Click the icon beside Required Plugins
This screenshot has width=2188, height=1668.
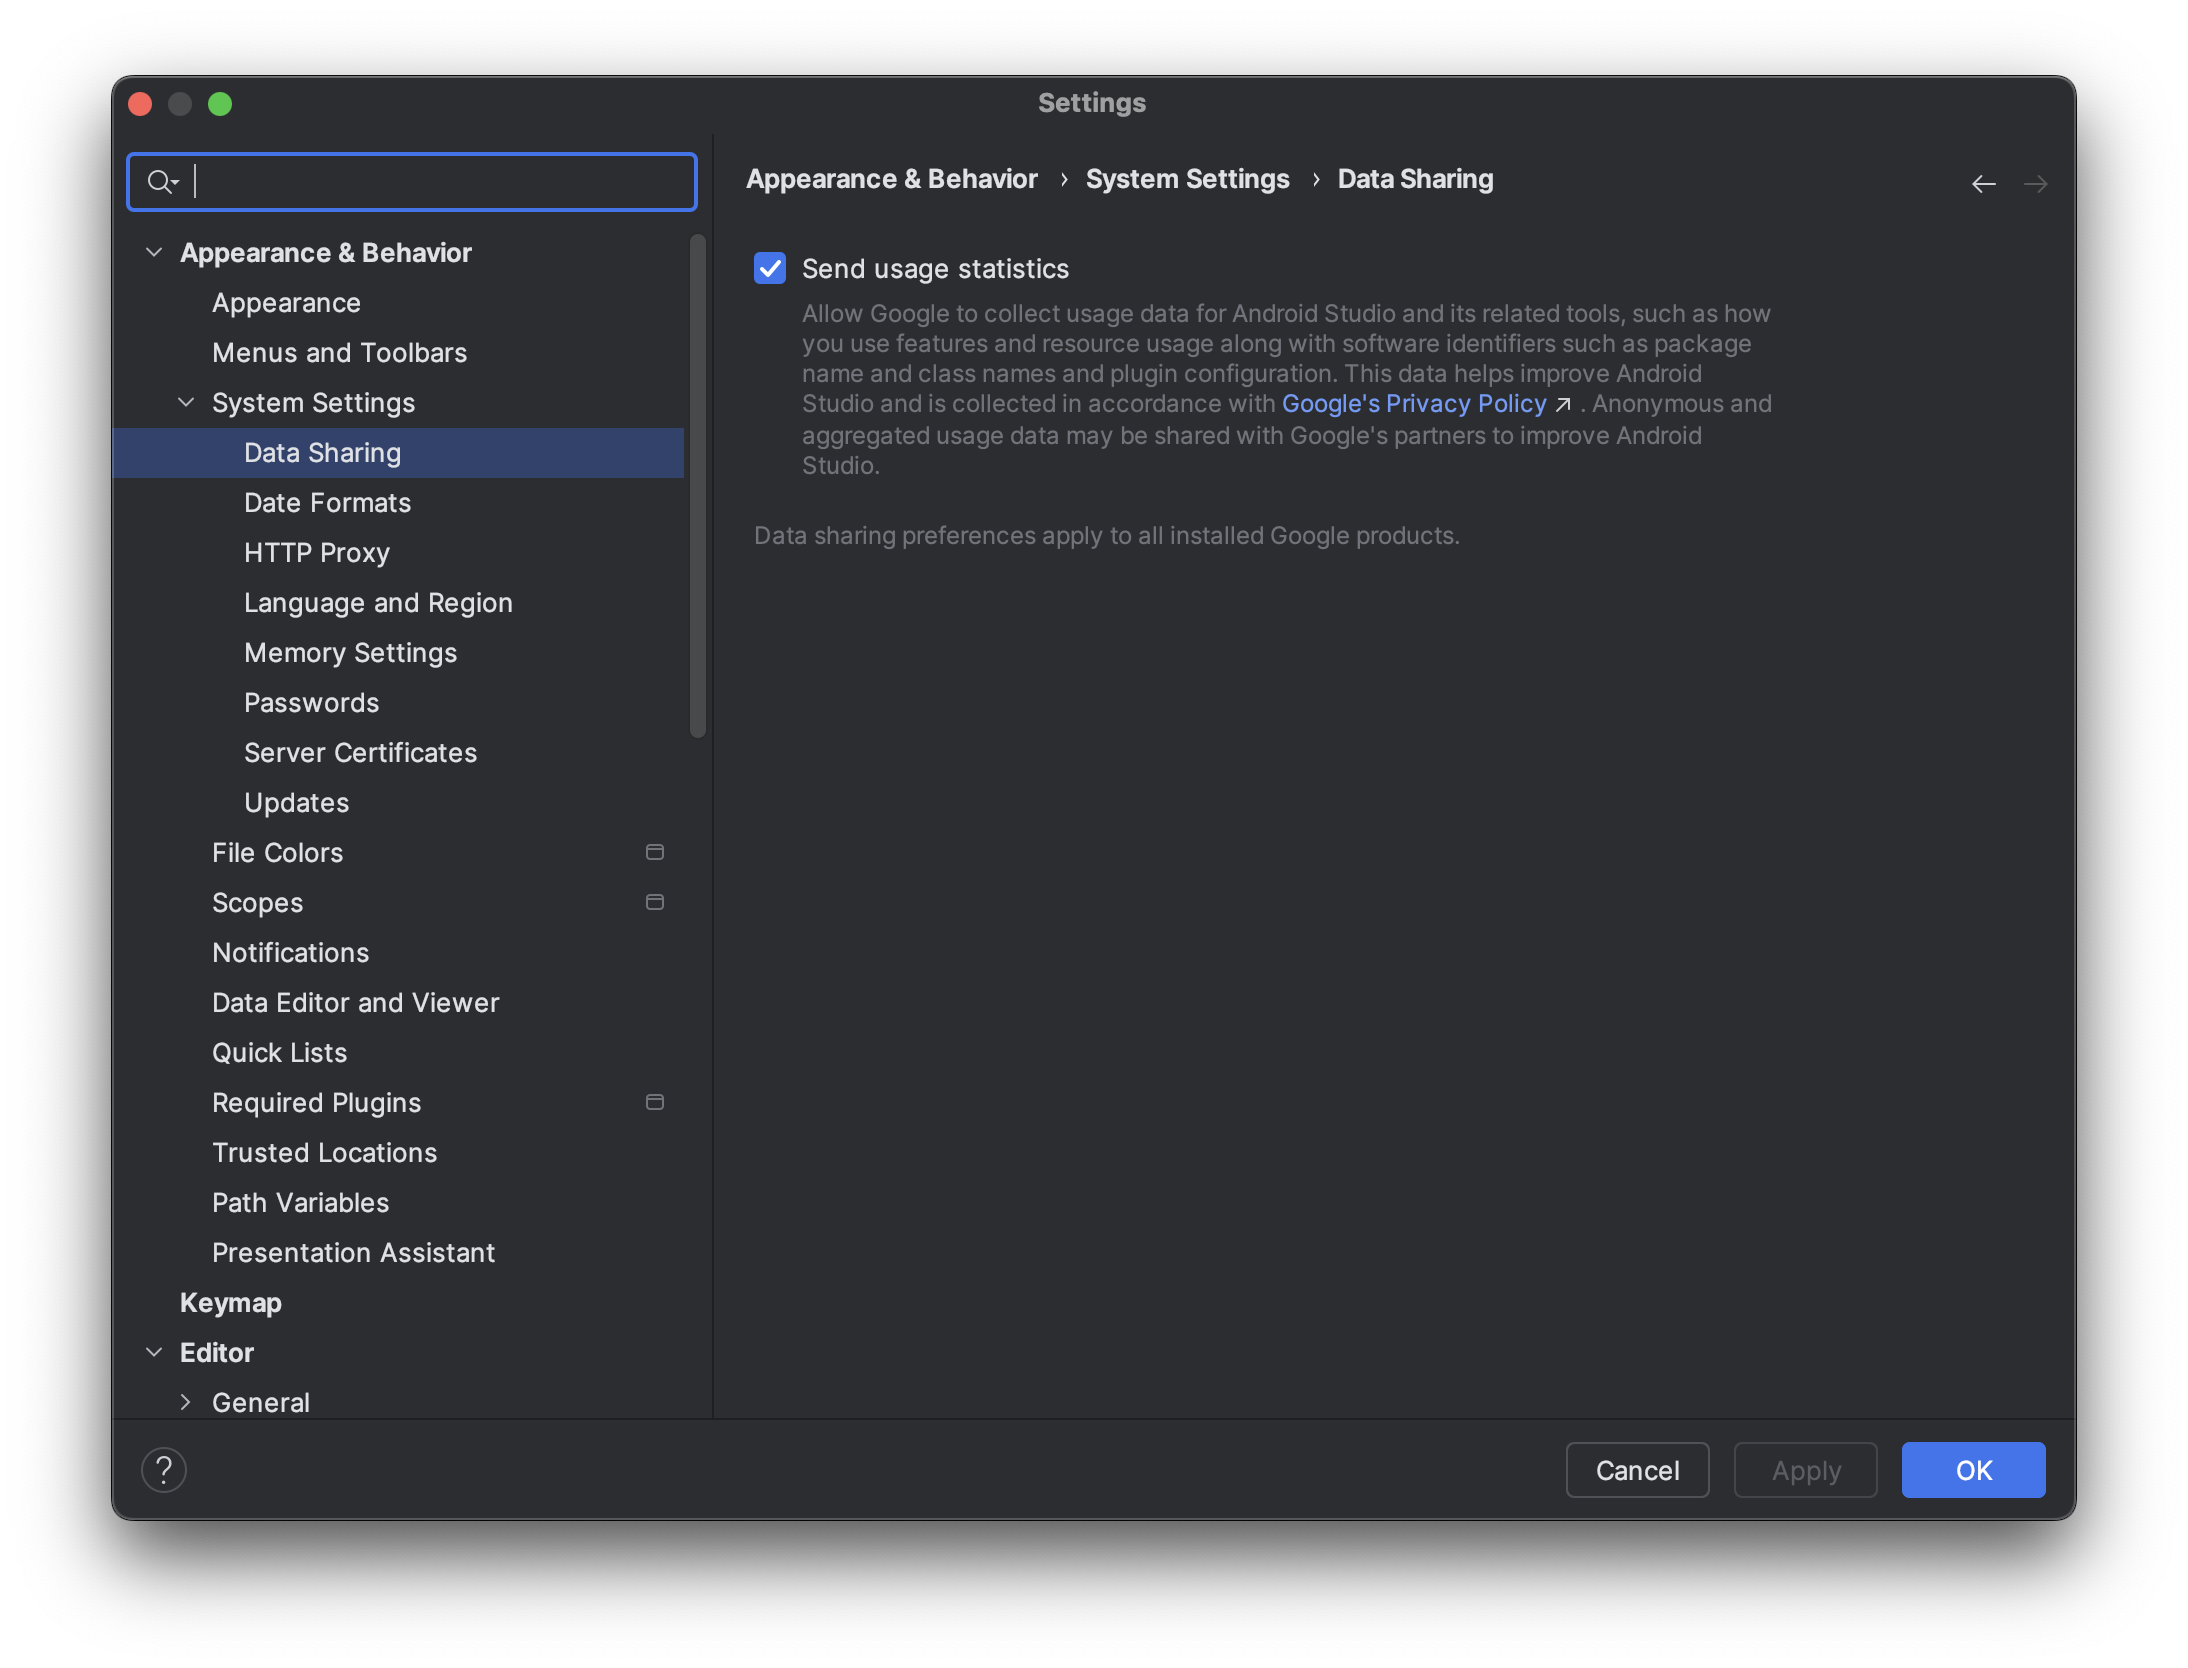coord(655,1102)
